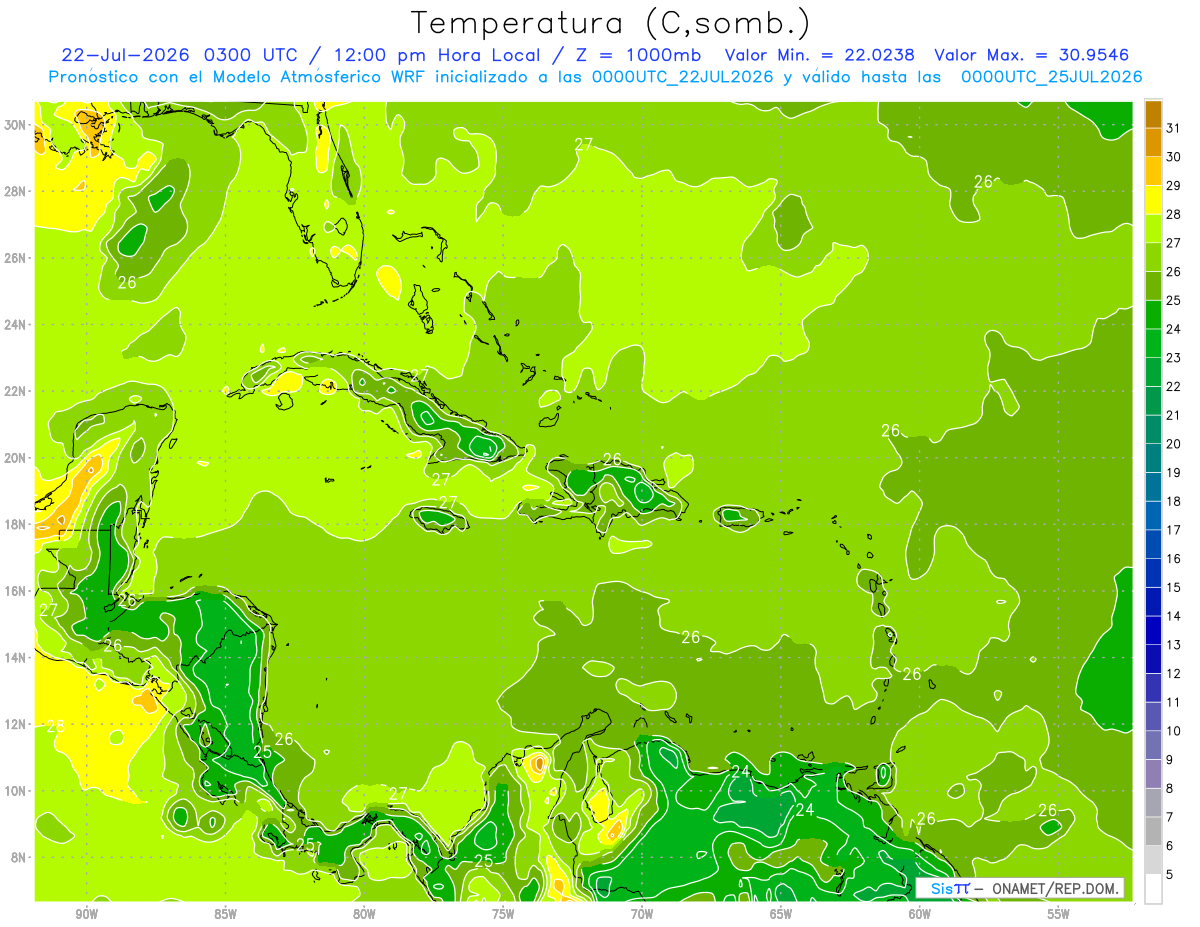
Task: Select the "22N" latitude axis label
Action: [x=15, y=391]
